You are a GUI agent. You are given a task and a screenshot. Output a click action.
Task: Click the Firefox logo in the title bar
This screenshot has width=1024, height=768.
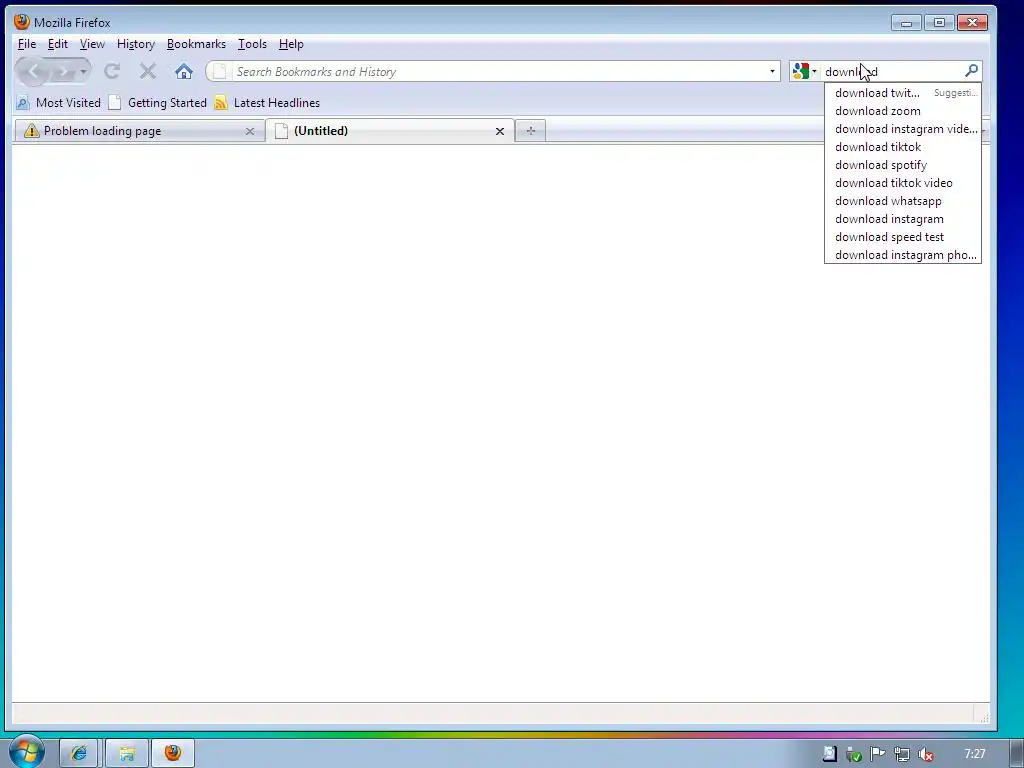point(22,22)
